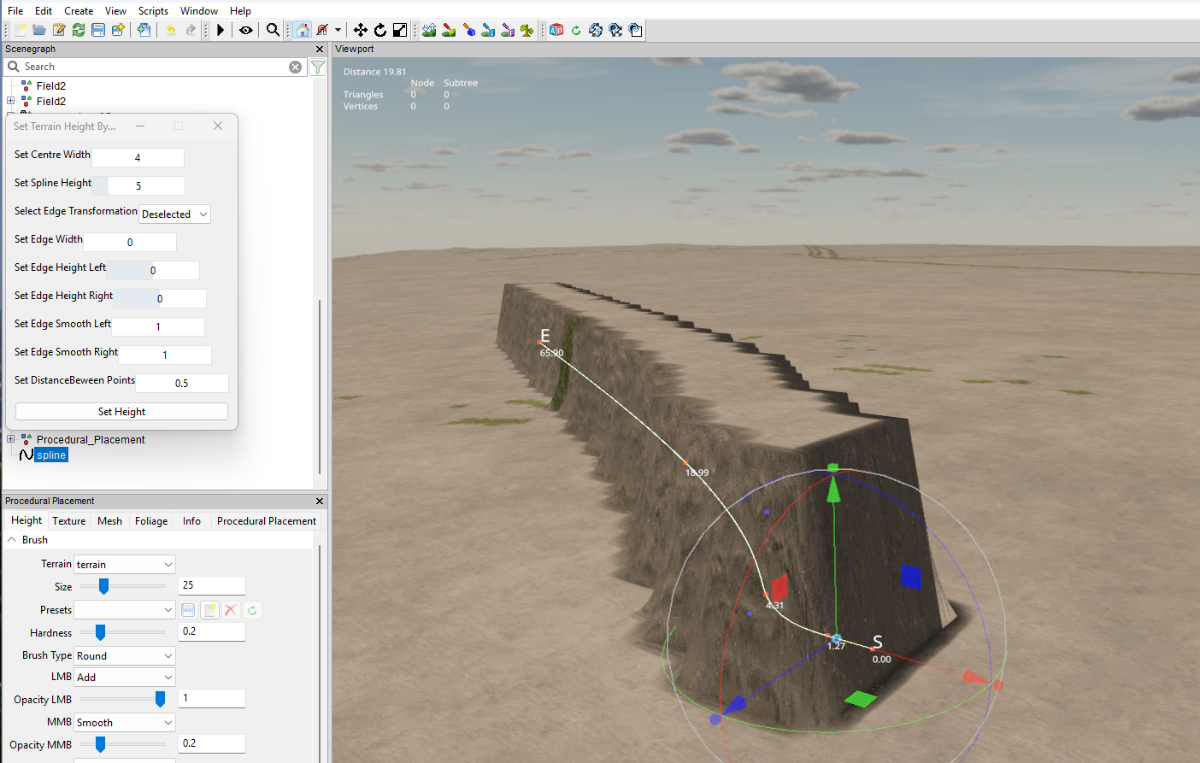Click the eye preview icon in toolbar
The image size is (1200, 763).
pyautogui.click(x=246, y=30)
